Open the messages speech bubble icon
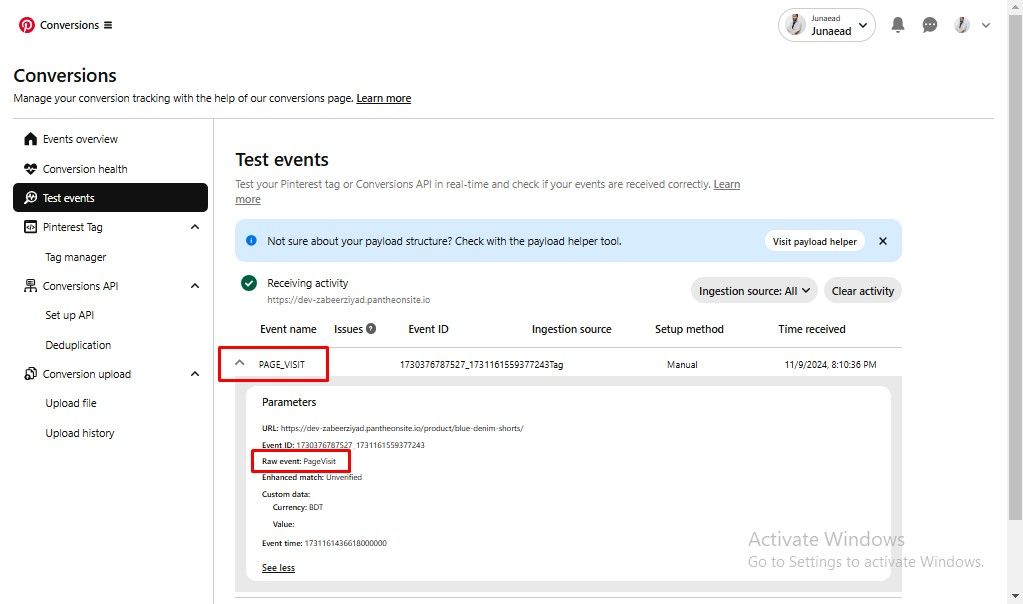 (x=930, y=25)
